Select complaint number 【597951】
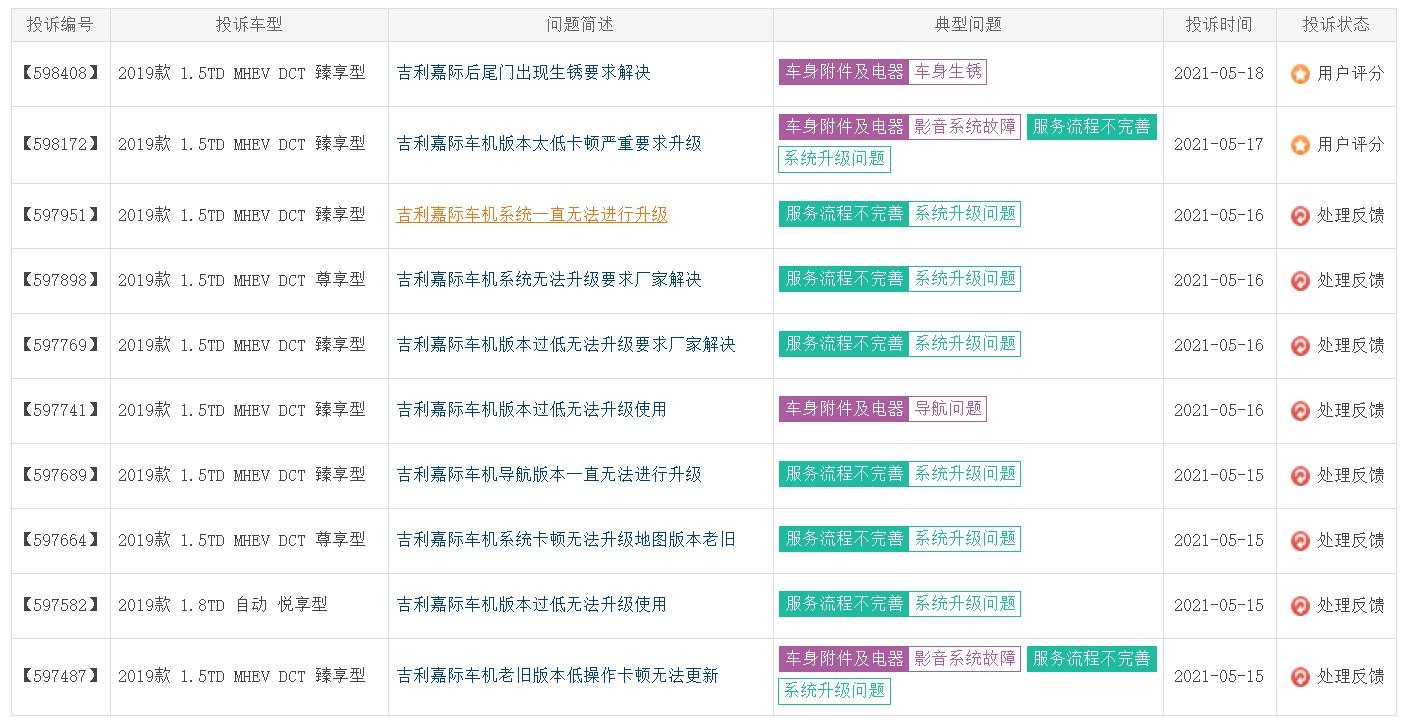 (x=60, y=216)
